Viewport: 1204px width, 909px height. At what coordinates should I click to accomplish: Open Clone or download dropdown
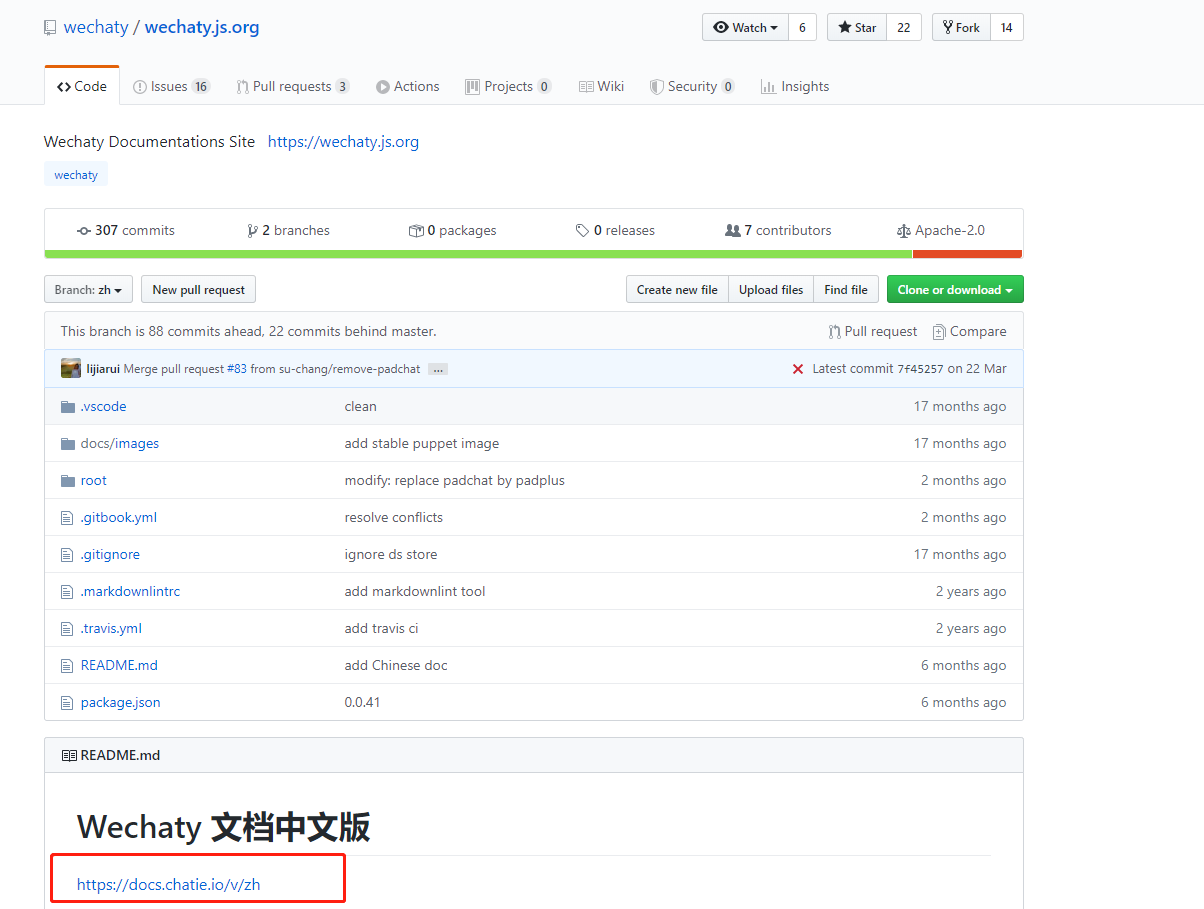tap(955, 290)
